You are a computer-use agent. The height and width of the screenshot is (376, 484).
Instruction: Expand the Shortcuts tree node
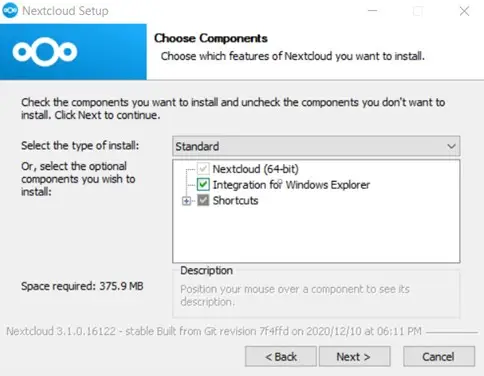[x=186, y=201]
